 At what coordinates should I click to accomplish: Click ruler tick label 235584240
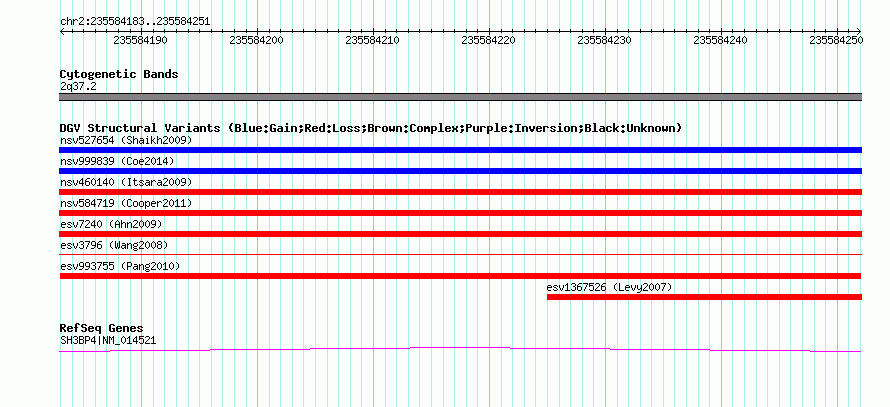720,40
